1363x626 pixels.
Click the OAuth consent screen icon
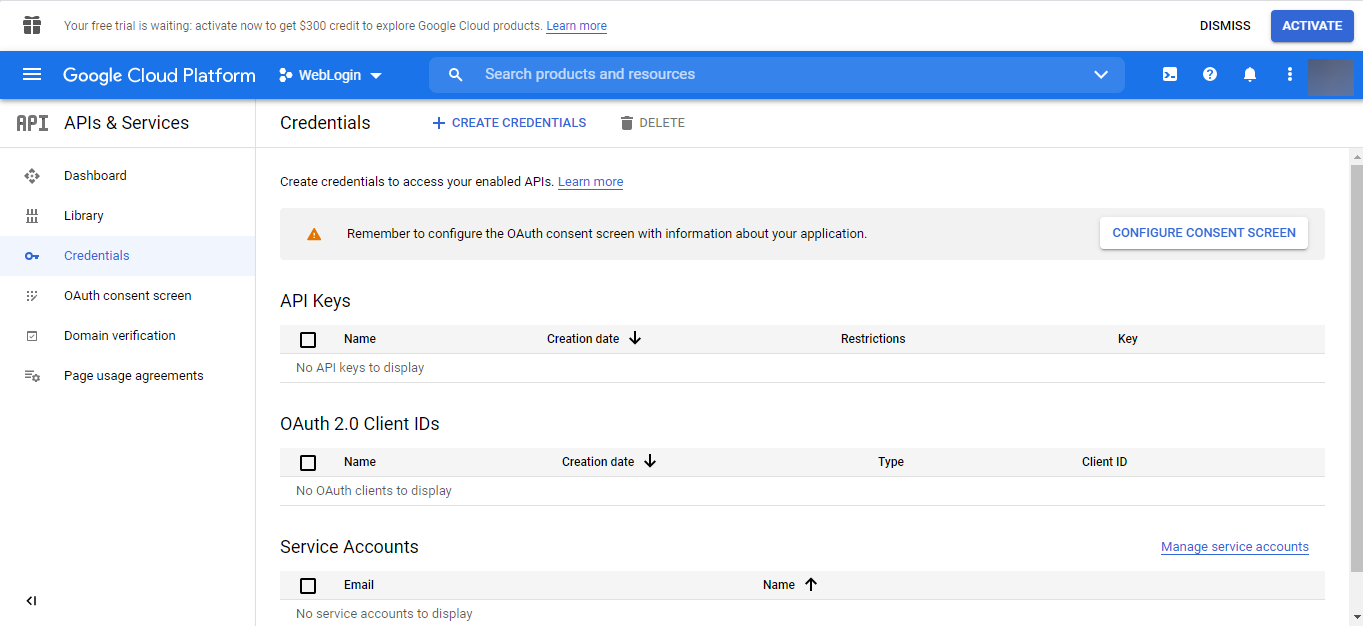[32, 296]
